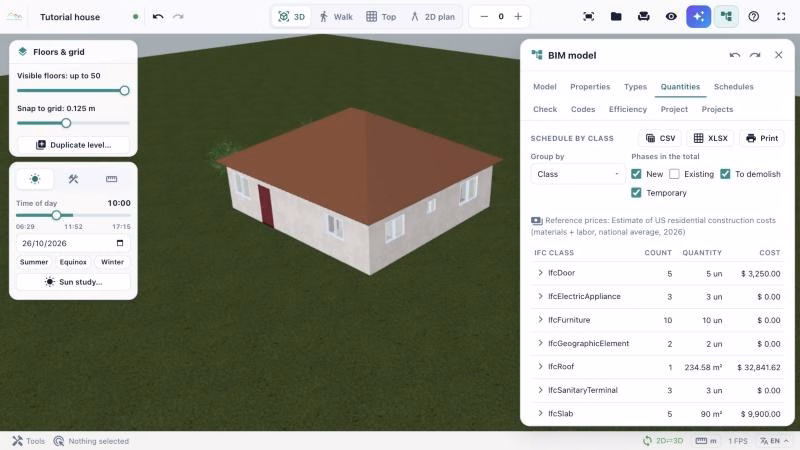Set season to Winter

click(x=112, y=262)
